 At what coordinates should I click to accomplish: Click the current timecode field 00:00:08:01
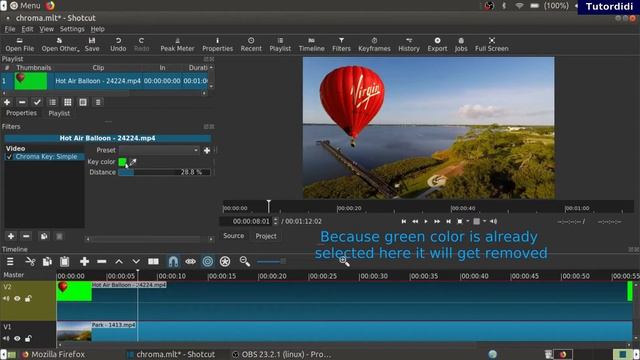point(251,221)
